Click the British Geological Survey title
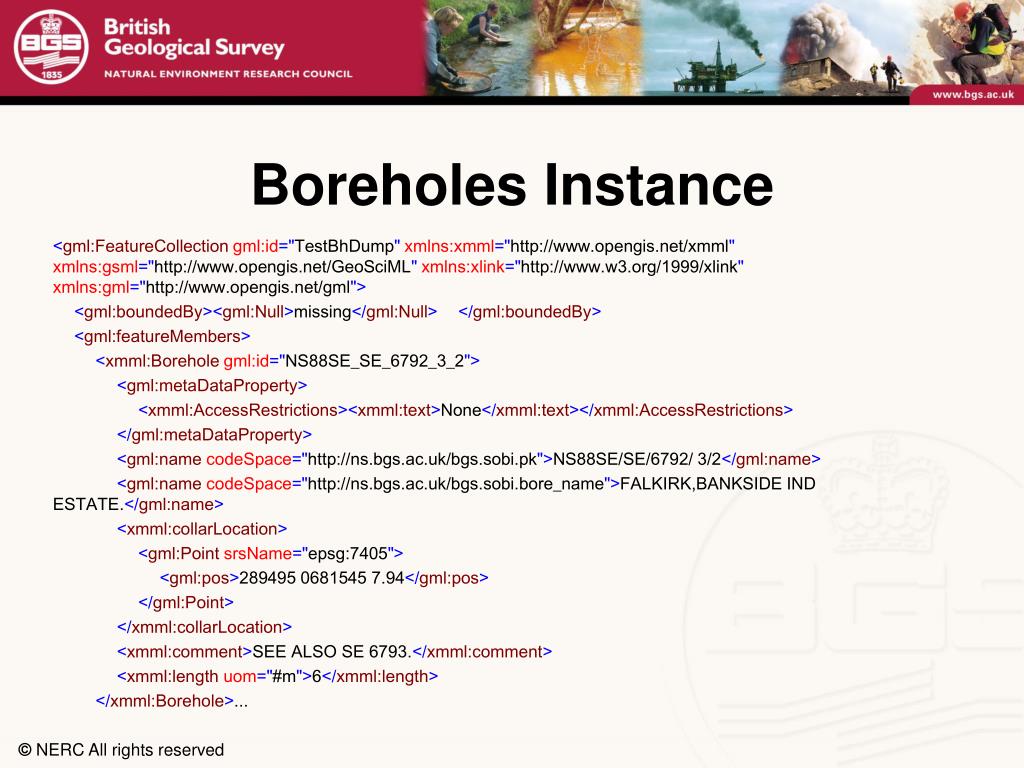This screenshot has height=768, width=1024. 194,38
